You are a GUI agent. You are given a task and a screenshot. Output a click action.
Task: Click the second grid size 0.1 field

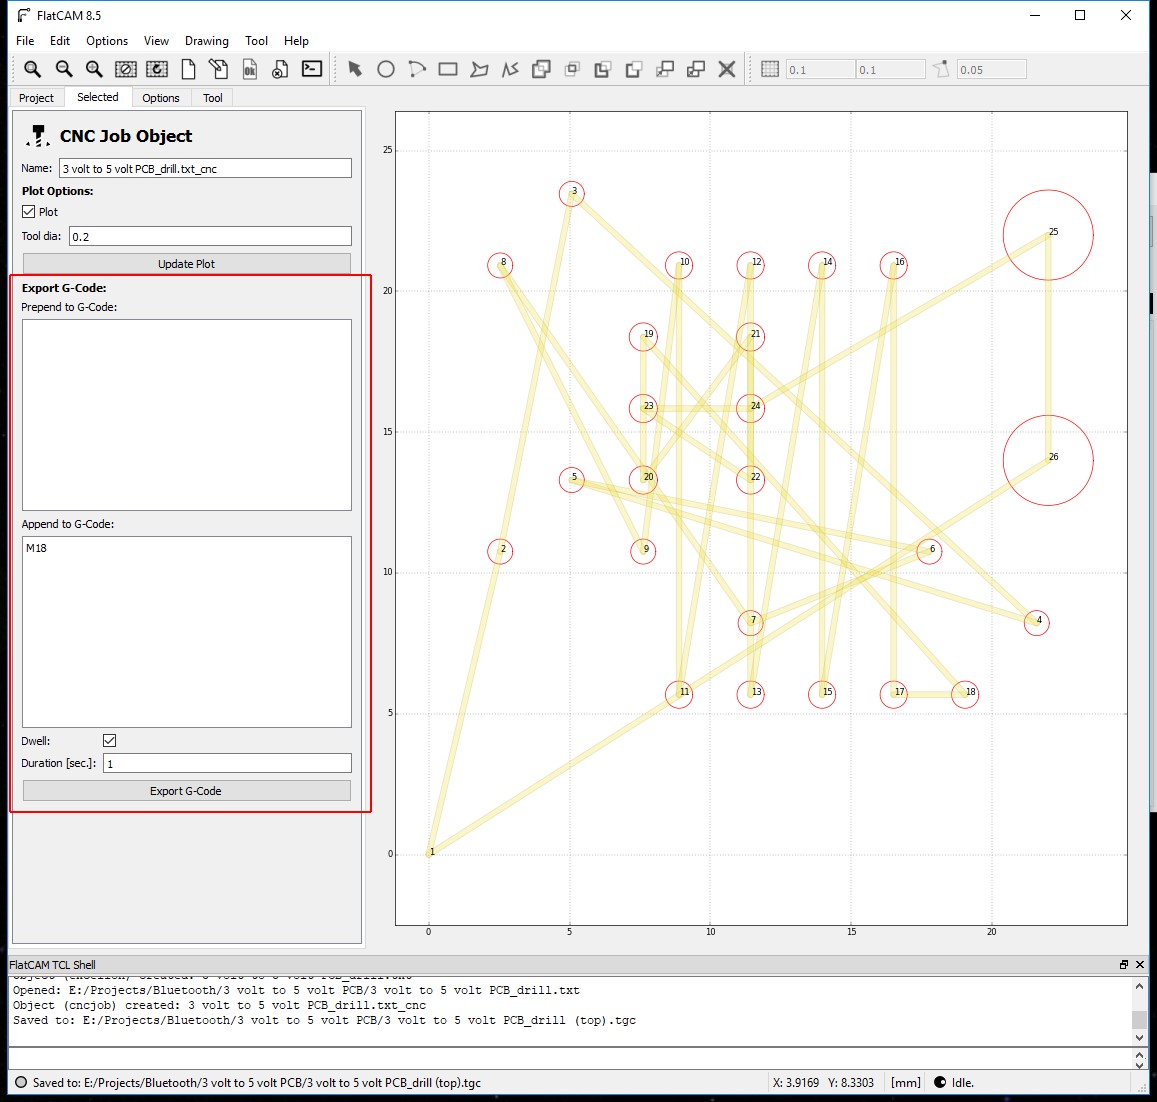click(x=890, y=69)
